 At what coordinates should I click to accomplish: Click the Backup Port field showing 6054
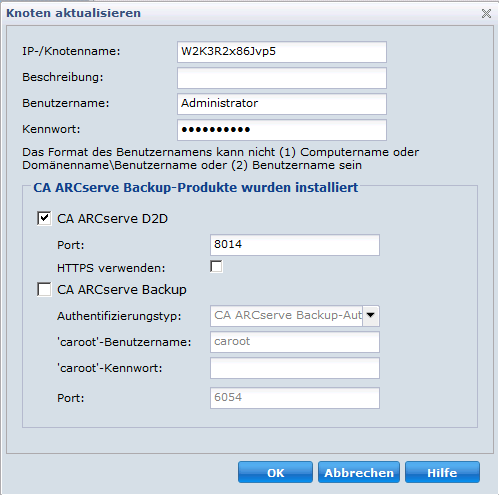tap(295, 398)
